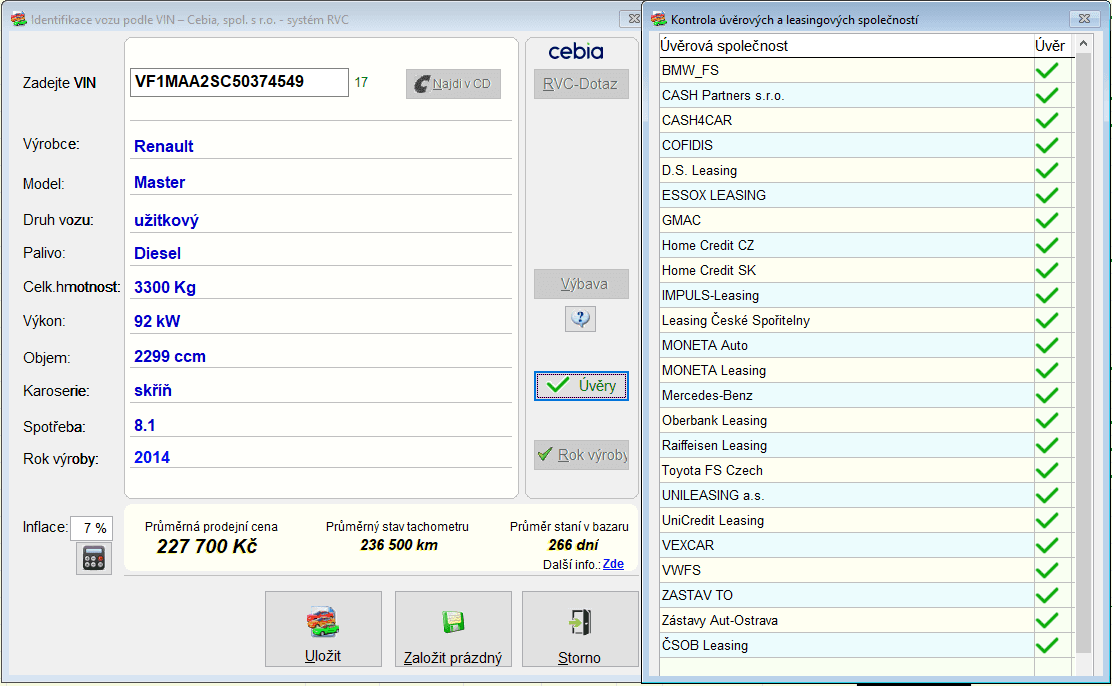
Task: Click the Uložit cars icon button
Action: [x=323, y=629]
